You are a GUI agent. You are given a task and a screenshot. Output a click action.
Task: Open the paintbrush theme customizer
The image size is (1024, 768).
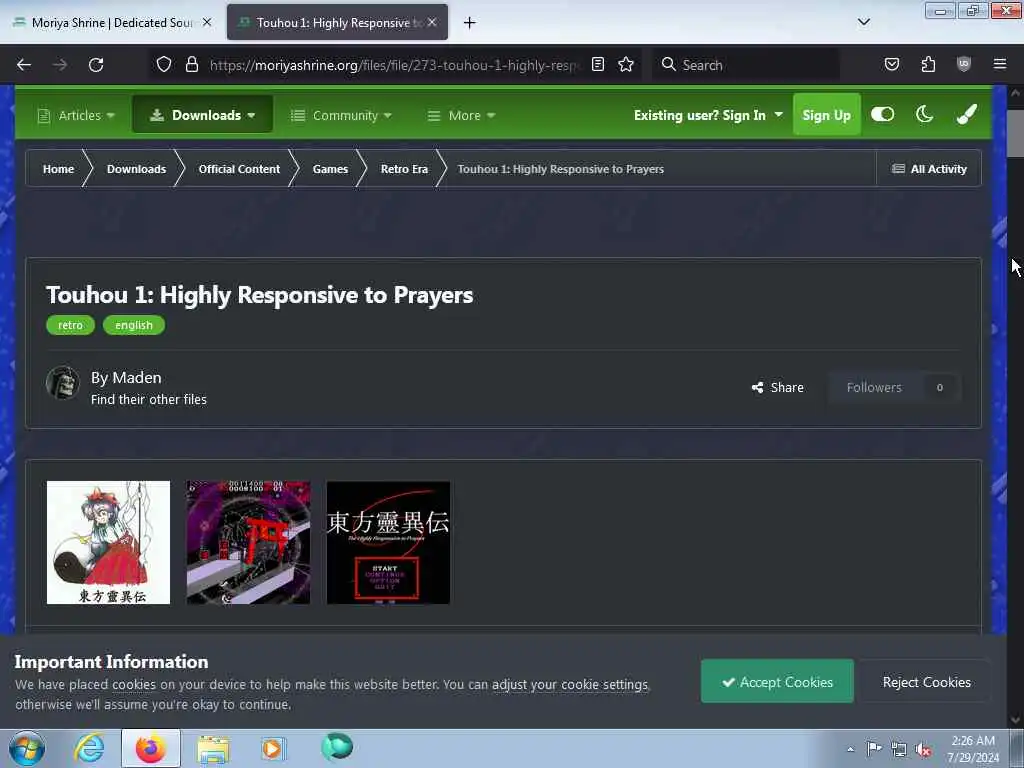click(967, 114)
